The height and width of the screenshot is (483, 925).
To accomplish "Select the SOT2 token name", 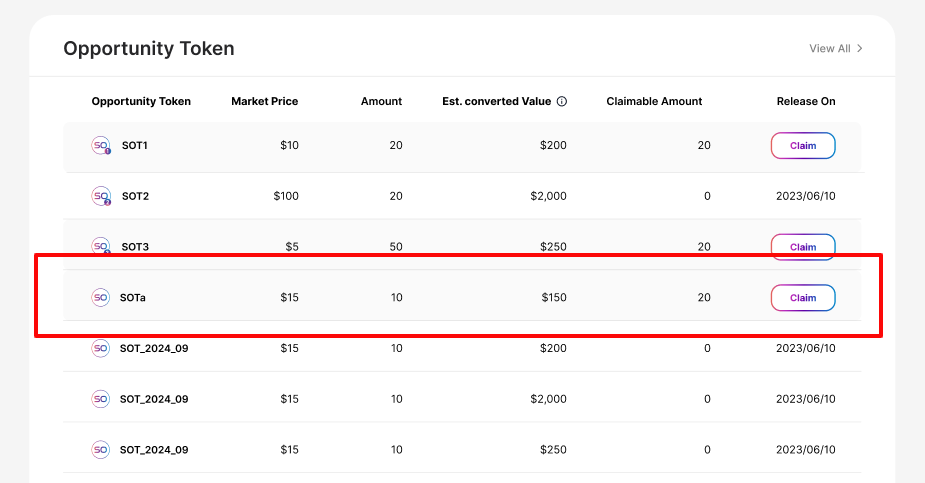I will pyautogui.click(x=134, y=196).
